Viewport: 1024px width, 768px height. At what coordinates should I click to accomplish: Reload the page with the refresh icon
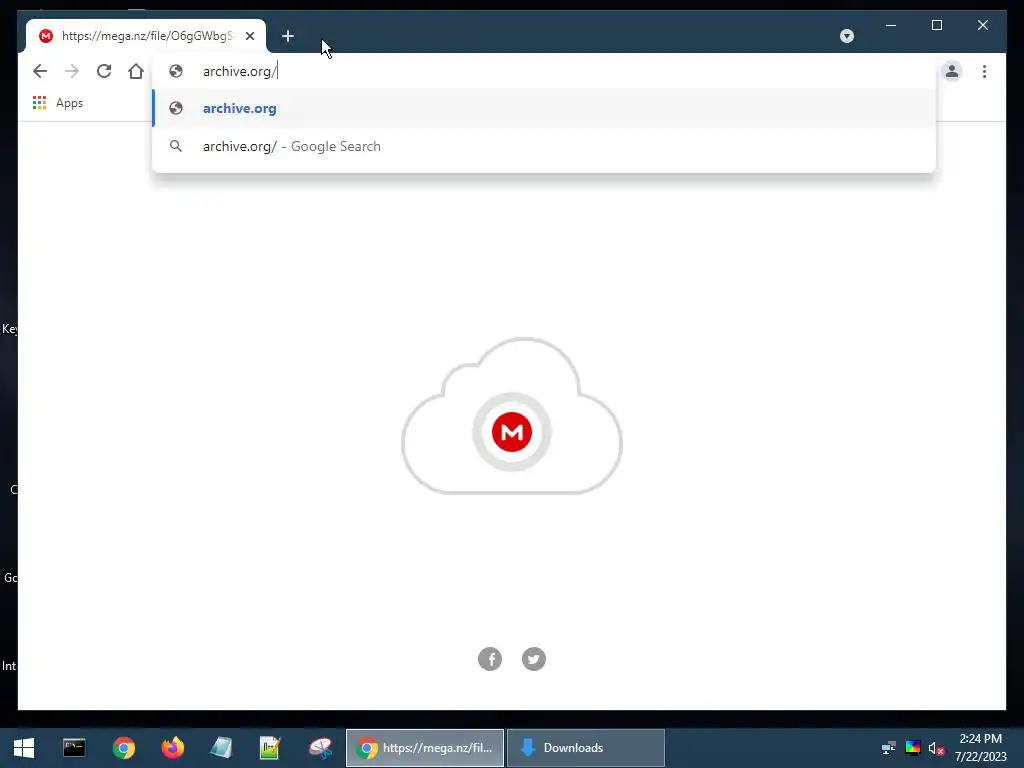click(x=104, y=71)
